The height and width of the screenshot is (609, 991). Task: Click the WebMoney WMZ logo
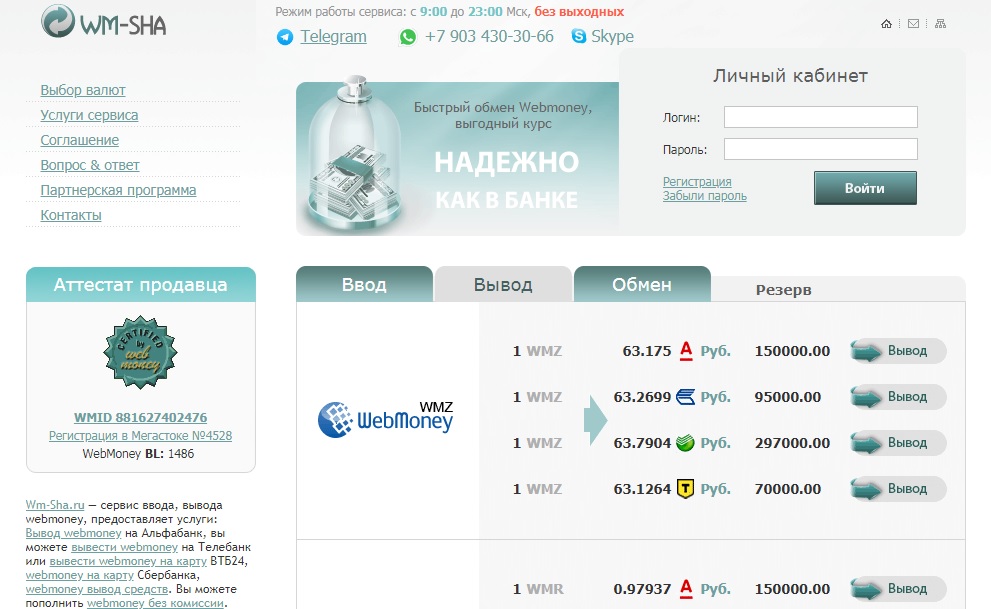[386, 419]
